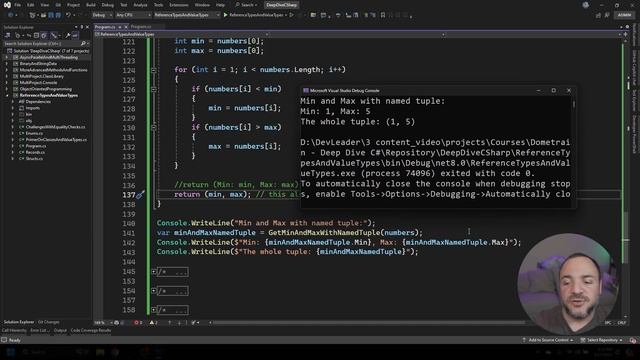
Task: Collapse the if block at line 126
Action: pos(154,89)
